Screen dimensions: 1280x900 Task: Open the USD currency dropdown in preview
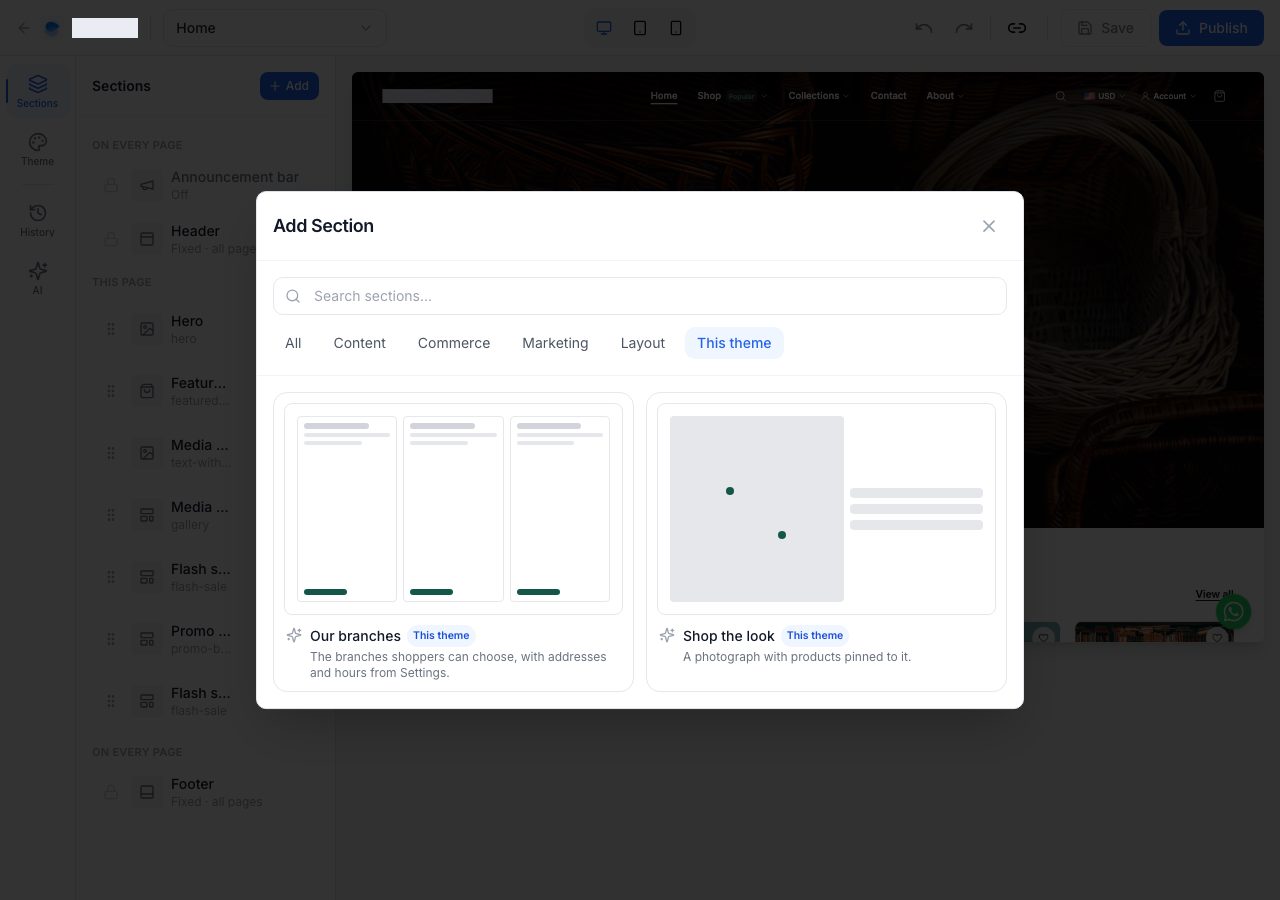pyautogui.click(x=1105, y=96)
